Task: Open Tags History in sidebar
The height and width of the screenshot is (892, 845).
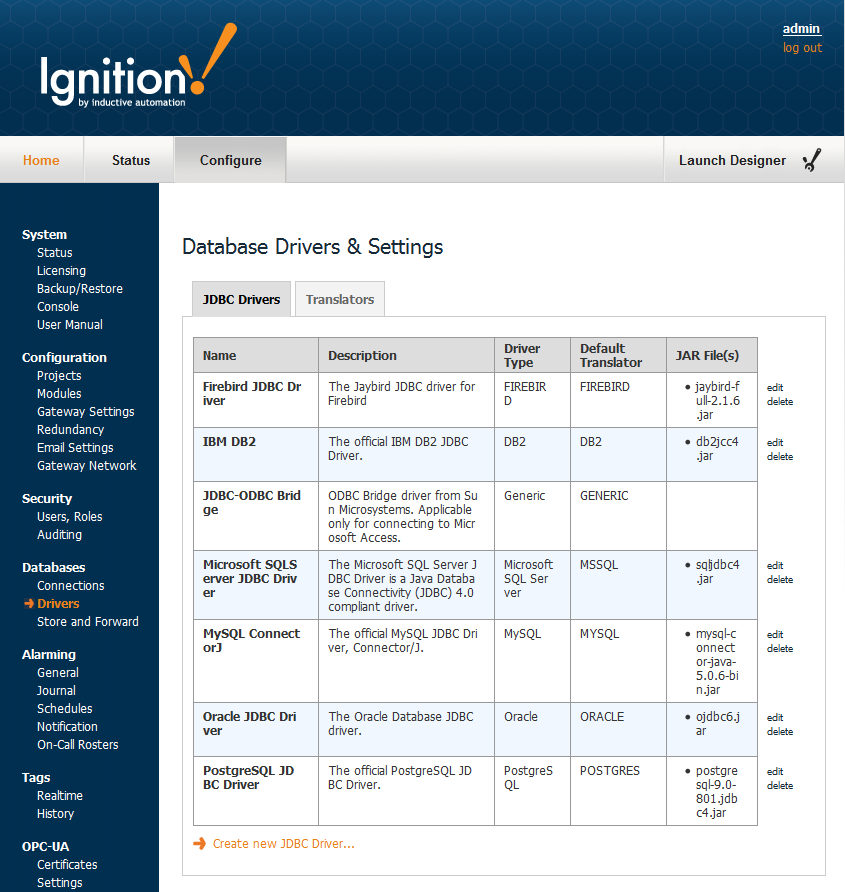Action: pyautogui.click(x=55, y=814)
